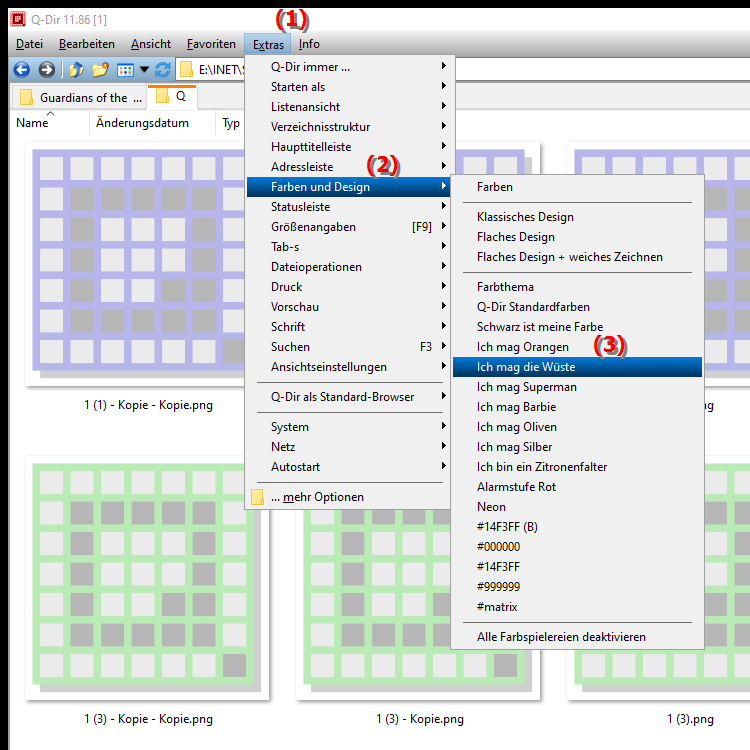The image size is (750, 750).
Task: Open Dateioperationen submenu
Action: coord(348,267)
